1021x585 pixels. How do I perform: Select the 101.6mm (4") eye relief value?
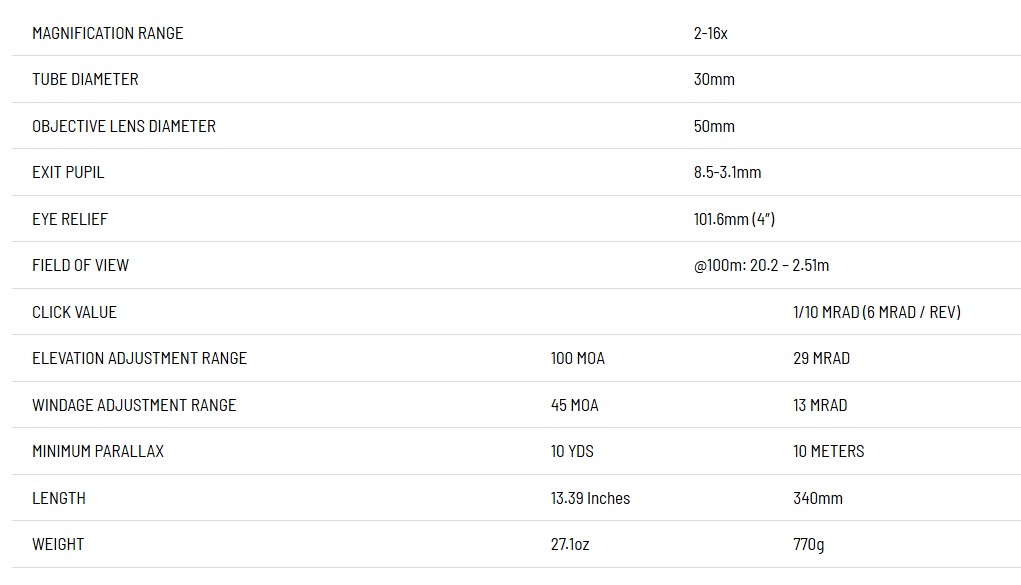(x=734, y=219)
